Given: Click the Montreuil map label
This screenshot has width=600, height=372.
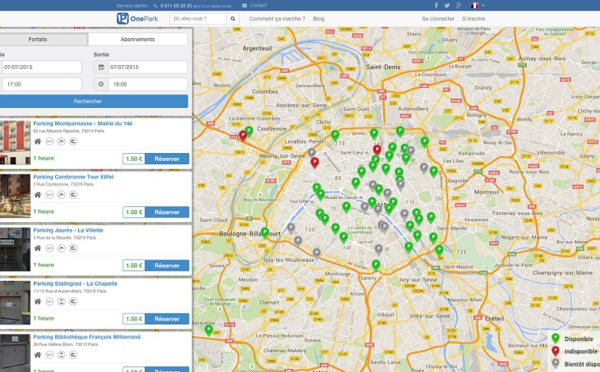Looking at the screenshot, I should click(487, 192).
